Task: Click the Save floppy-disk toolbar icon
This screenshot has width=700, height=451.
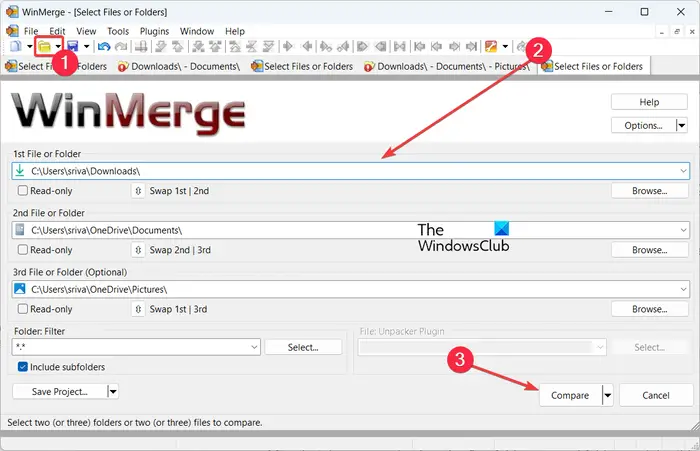Action: [72, 46]
